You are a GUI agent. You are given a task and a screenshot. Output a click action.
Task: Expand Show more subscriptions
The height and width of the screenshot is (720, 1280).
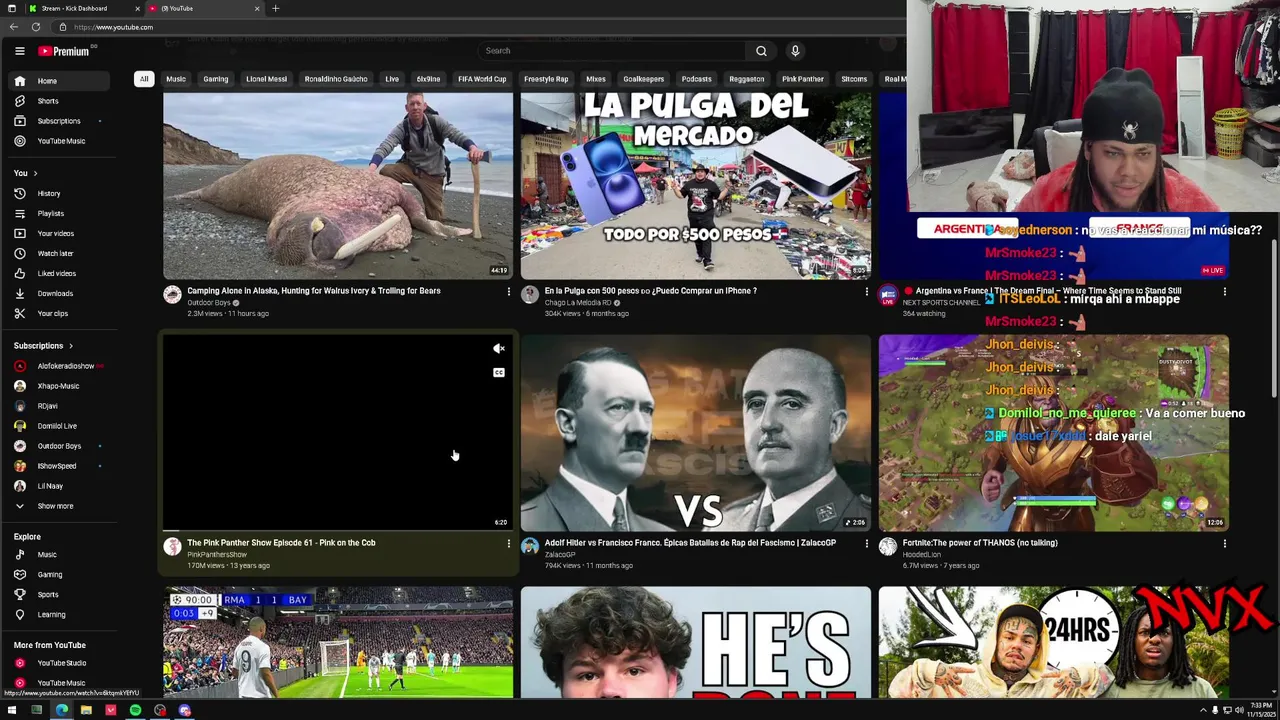coord(58,506)
